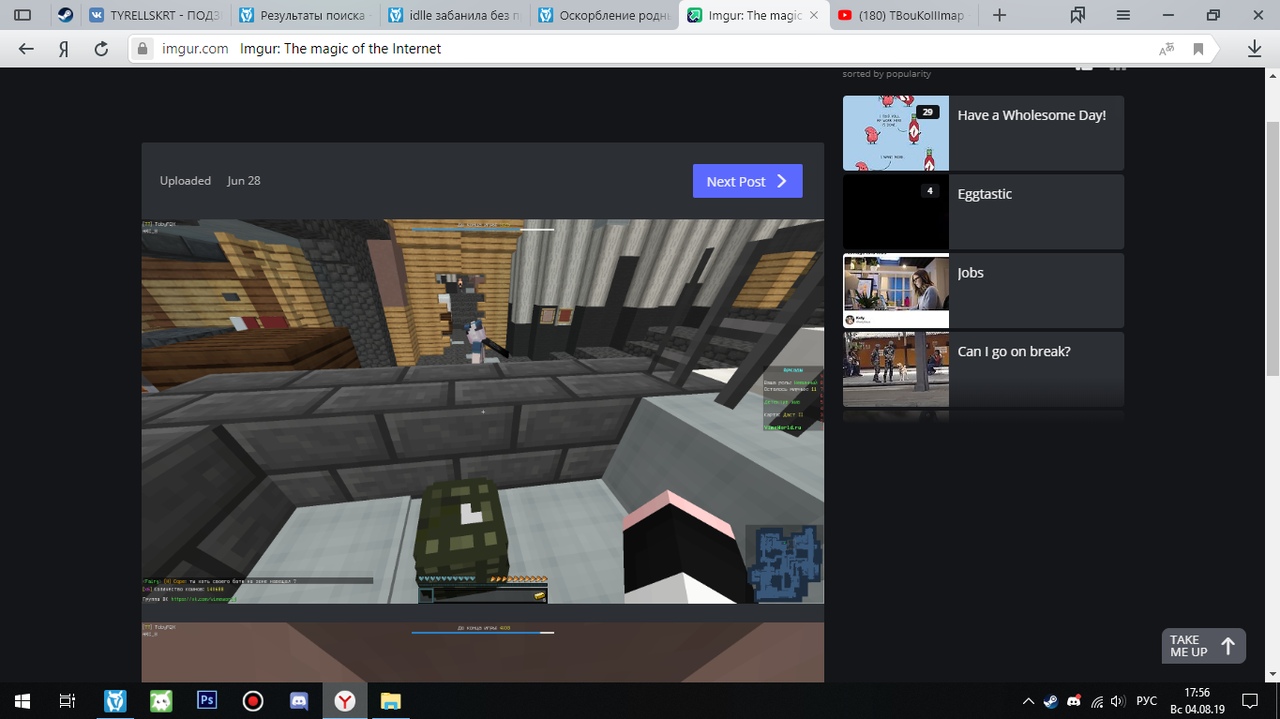
Task: Switch to the idlle забанила tab
Action: click(x=456, y=15)
